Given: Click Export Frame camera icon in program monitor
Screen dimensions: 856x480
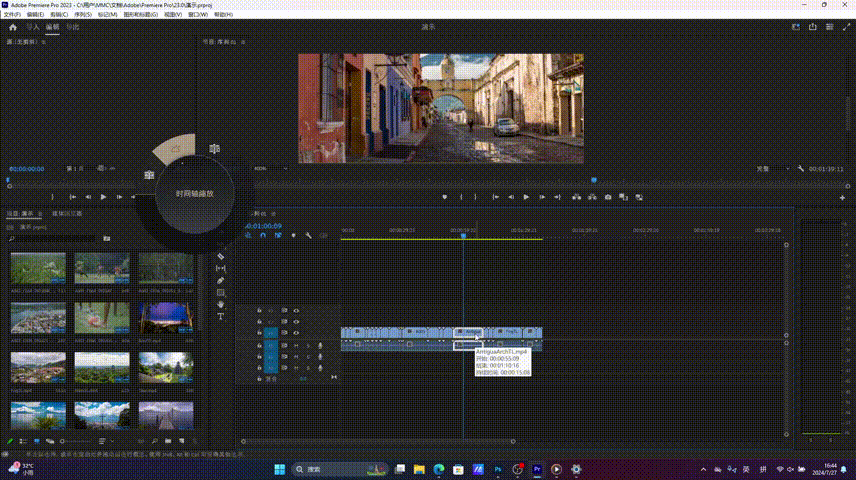Looking at the screenshot, I should [x=608, y=197].
